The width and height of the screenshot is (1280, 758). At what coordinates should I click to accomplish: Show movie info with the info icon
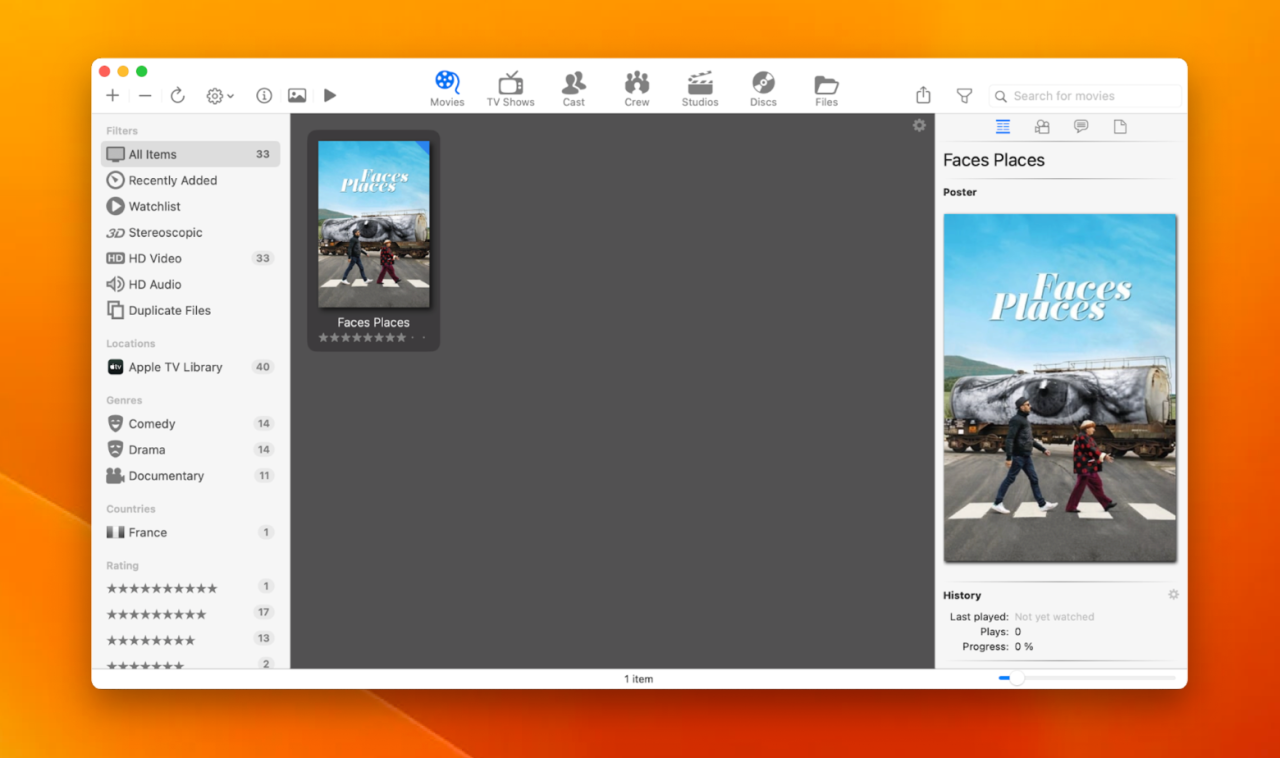point(264,96)
